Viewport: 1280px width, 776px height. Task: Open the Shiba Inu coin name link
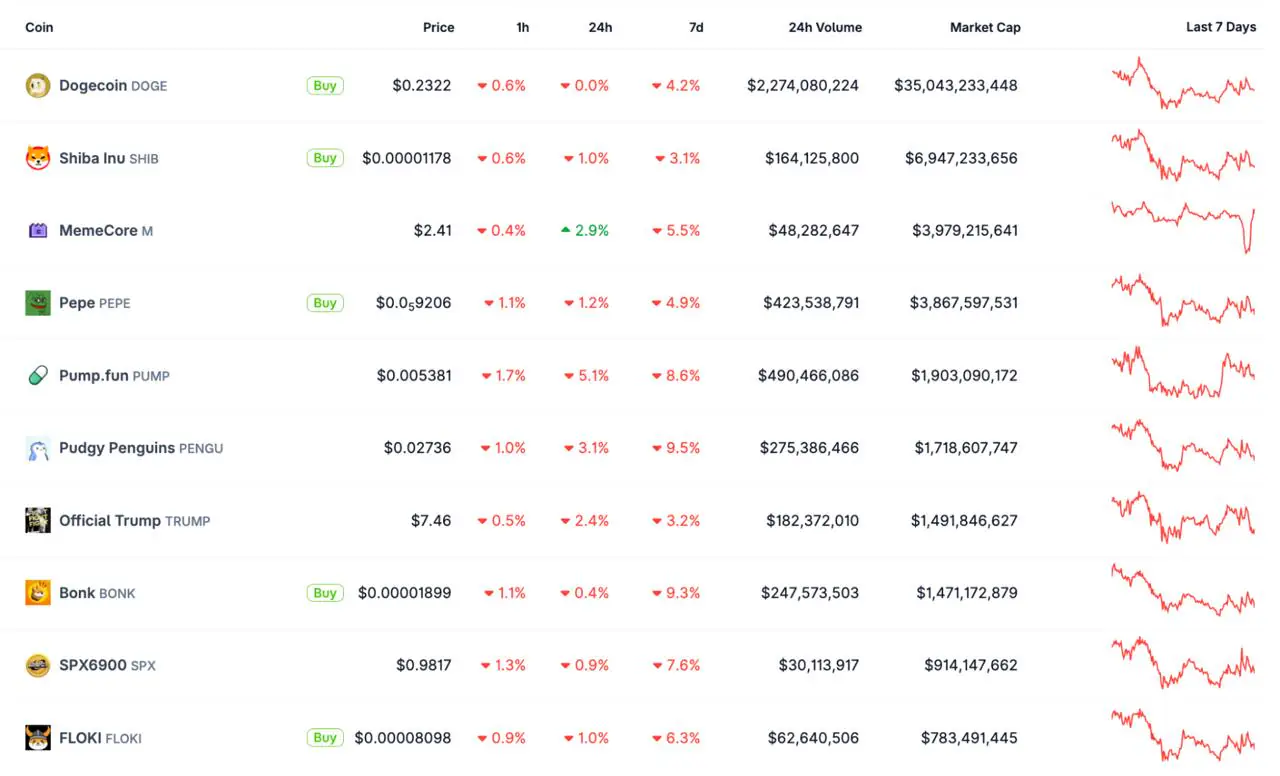[x=92, y=158]
